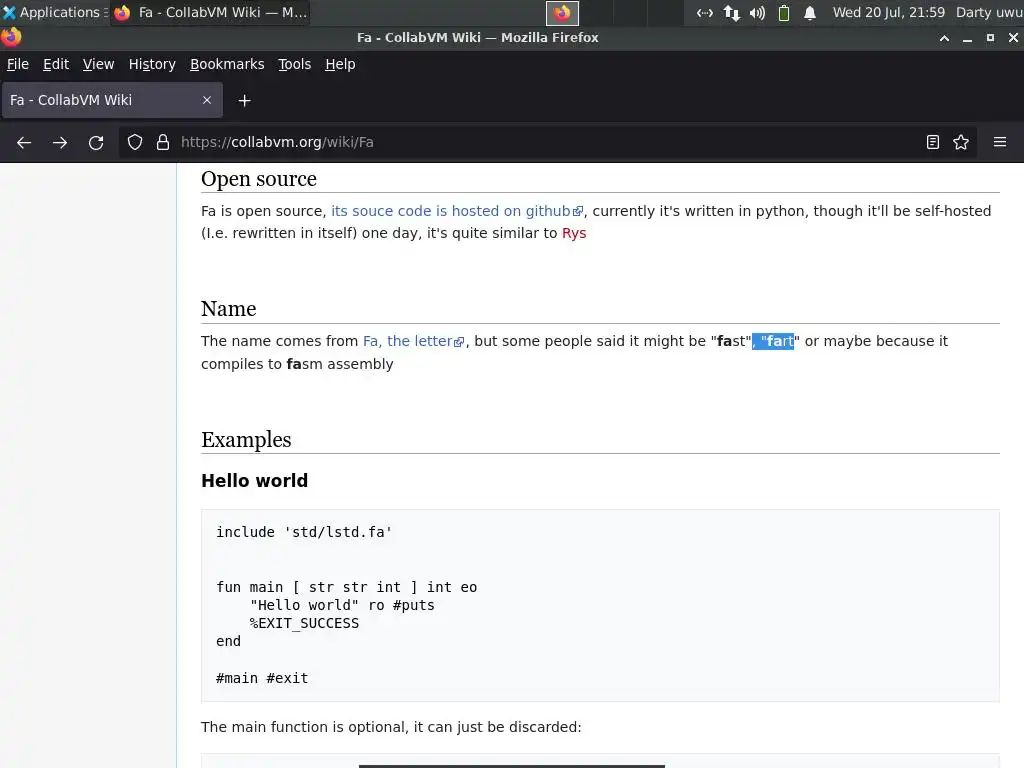Open the clock showing Wed 20 Jul
The width and height of the screenshot is (1024, 768).
coord(888,12)
